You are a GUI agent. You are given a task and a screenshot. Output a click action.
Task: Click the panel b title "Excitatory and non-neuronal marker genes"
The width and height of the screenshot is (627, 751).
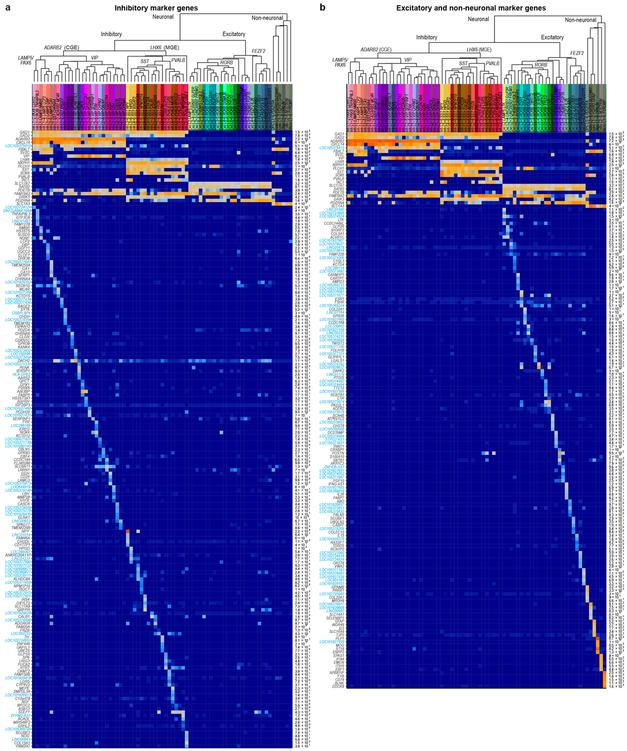tap(471, 8)
